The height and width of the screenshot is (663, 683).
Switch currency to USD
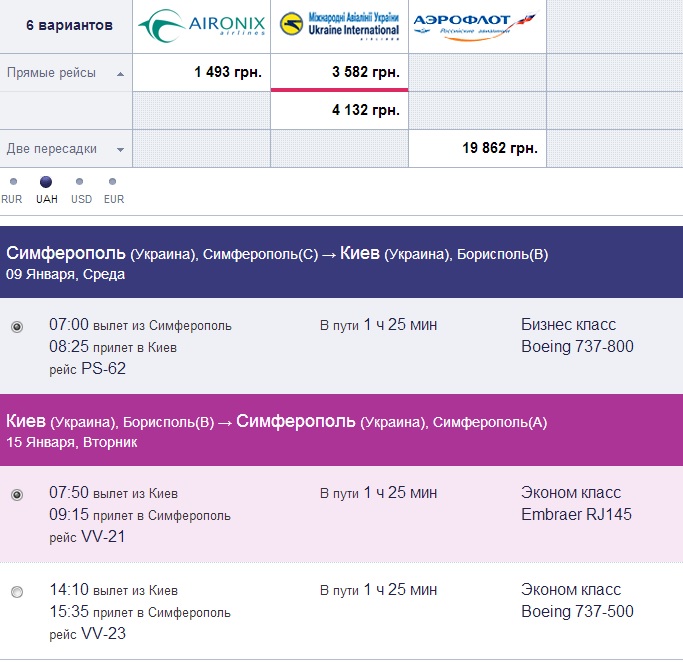[80, 182]
